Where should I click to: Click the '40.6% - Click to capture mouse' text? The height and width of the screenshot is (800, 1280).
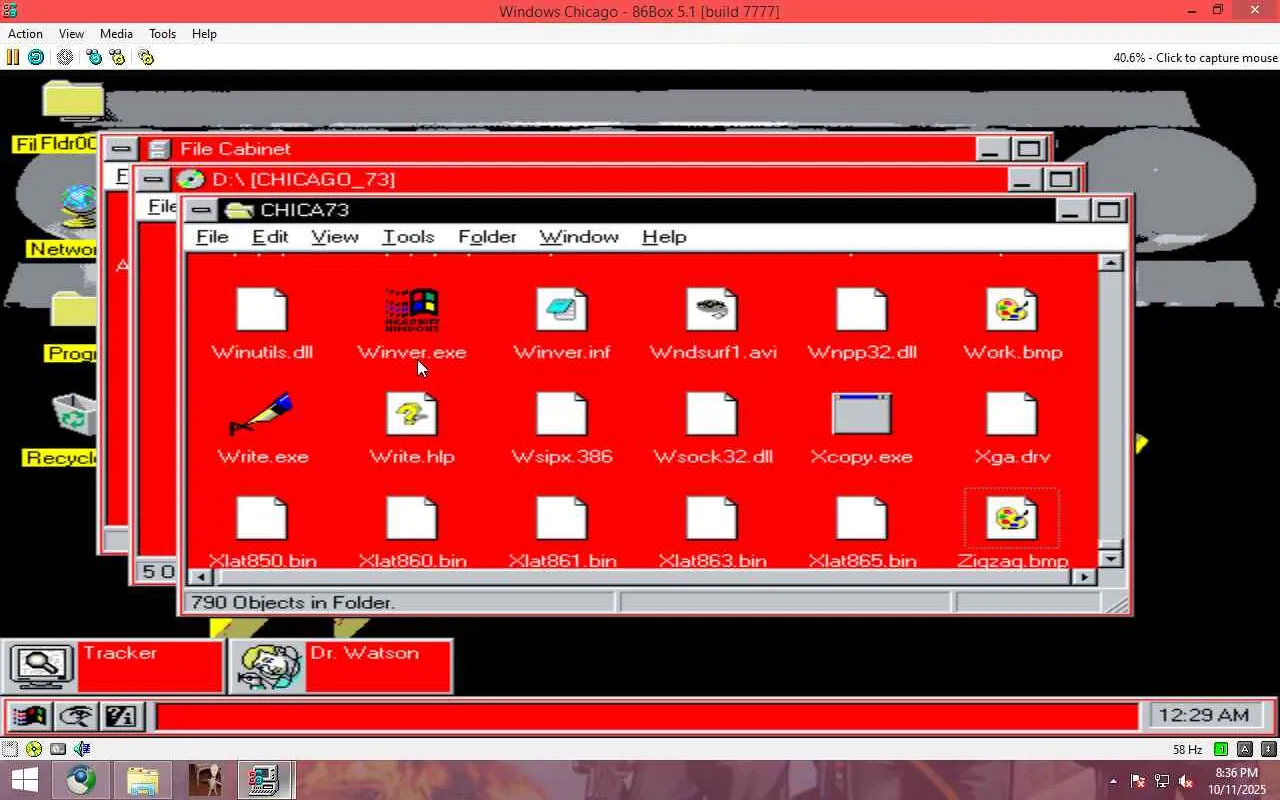(1195, 58)
